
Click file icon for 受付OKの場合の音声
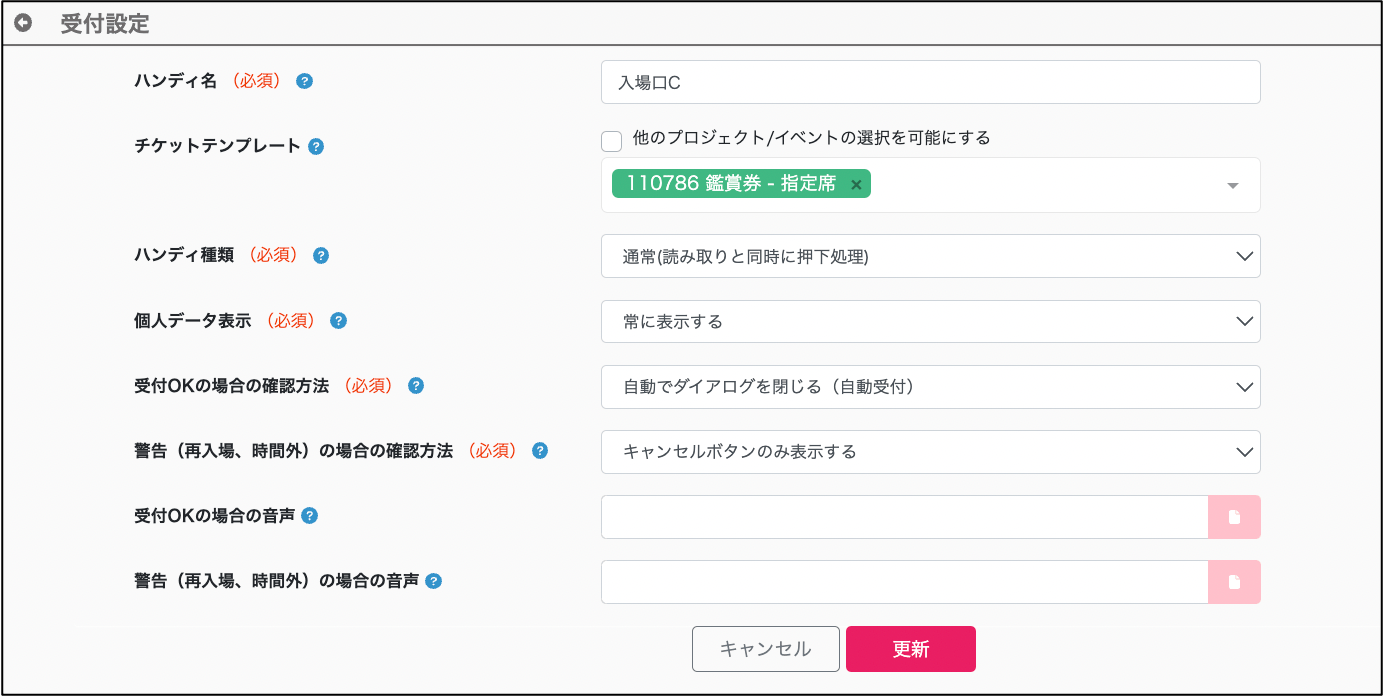click(1234, 517)
